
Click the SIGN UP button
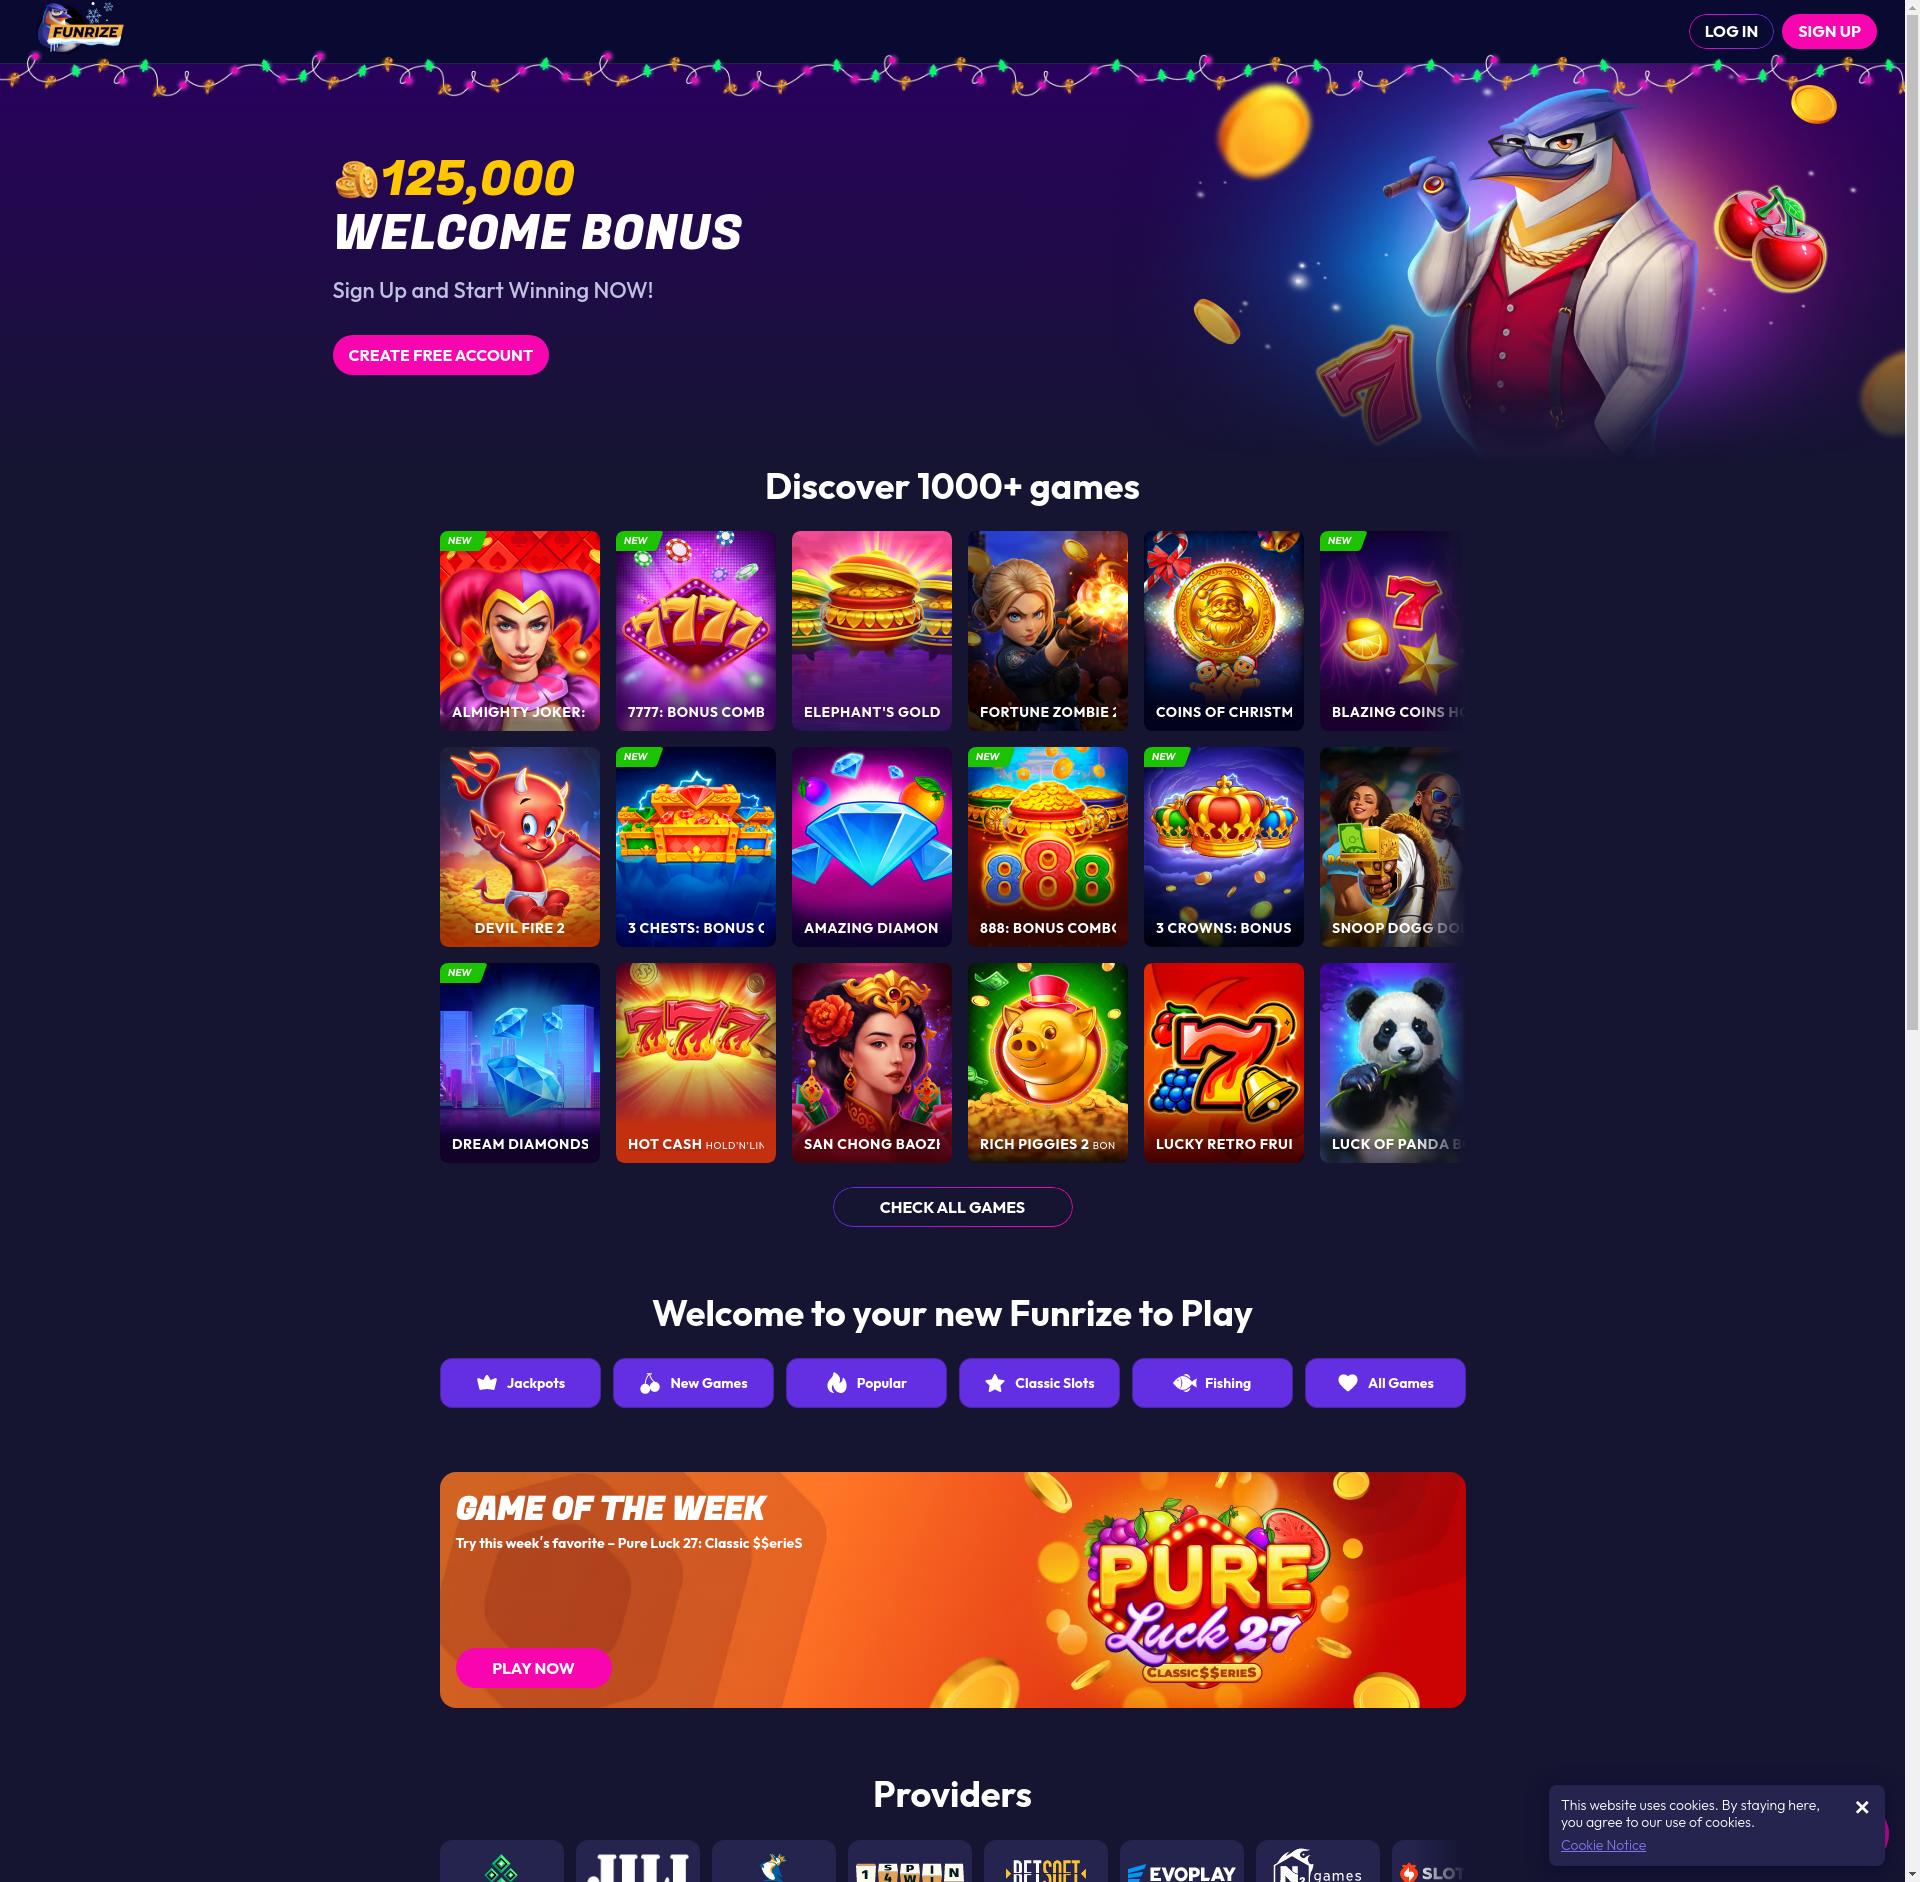(1829, 31)
